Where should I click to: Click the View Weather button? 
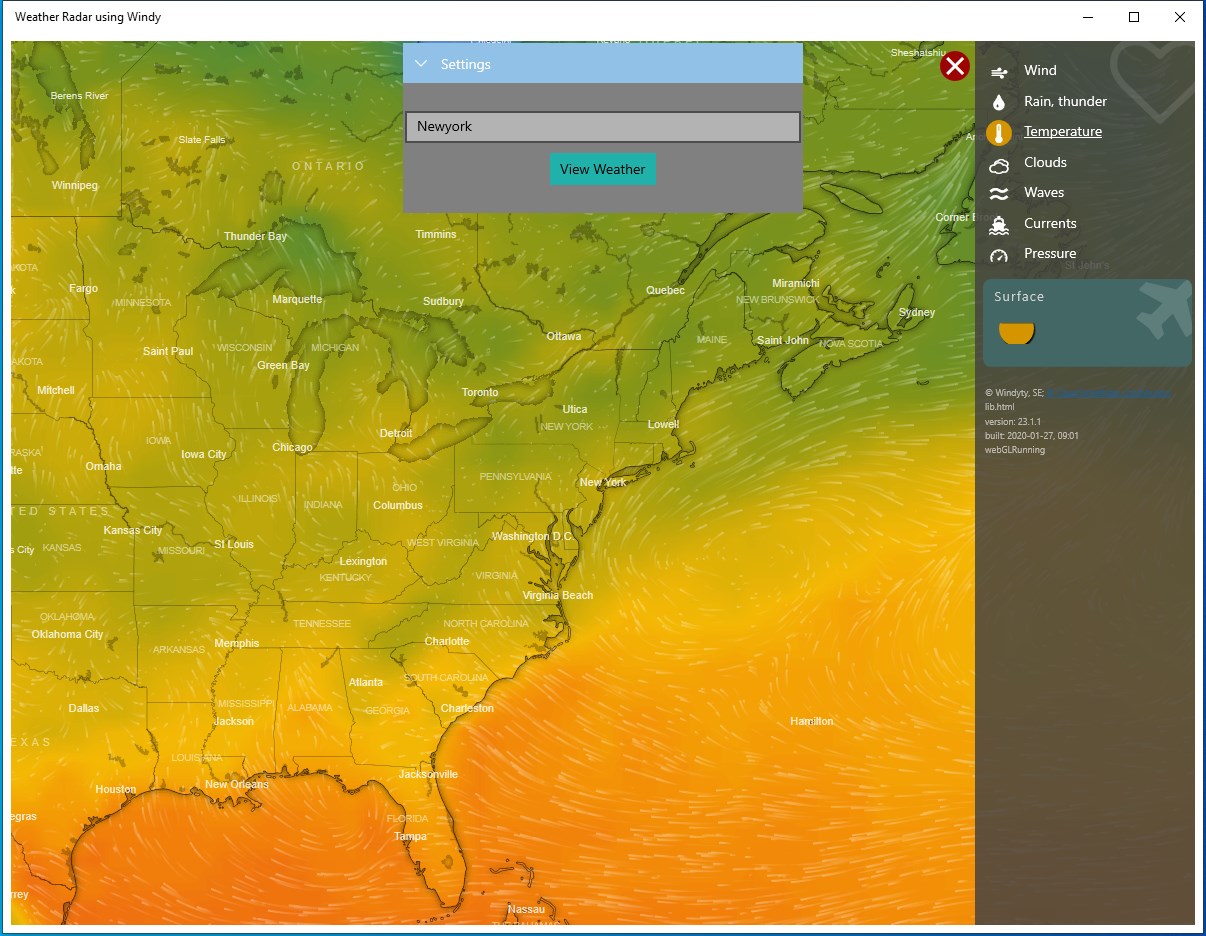click(603, 169)
